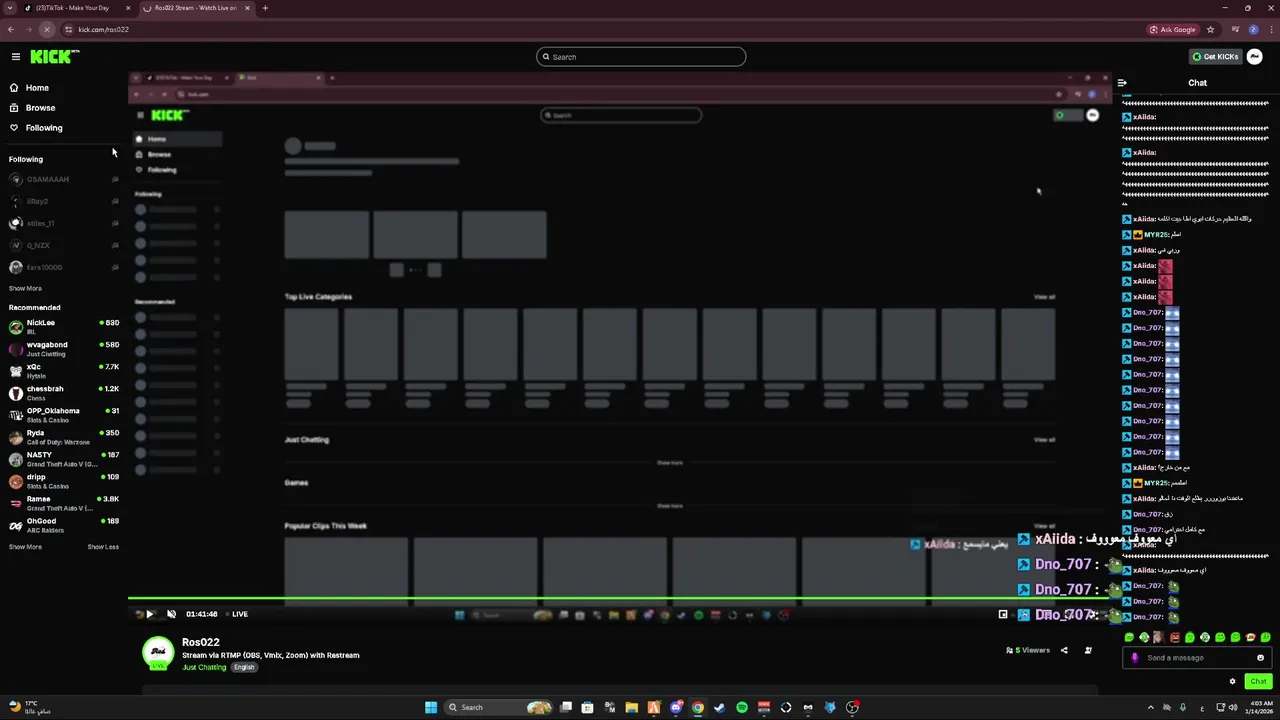Open recommended channel NASTY
Screen dimensions: 1280x720
click(63, 459)
